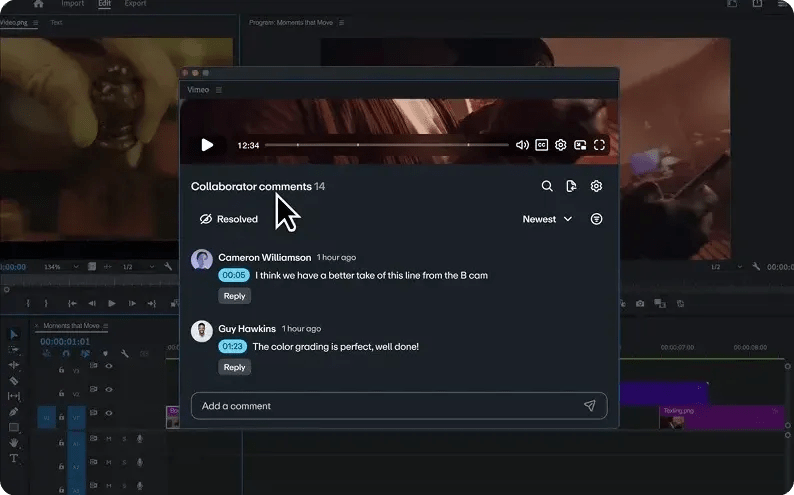Choose the Selection tool
This screenshot has height=495, width=794.
(14, 335)
